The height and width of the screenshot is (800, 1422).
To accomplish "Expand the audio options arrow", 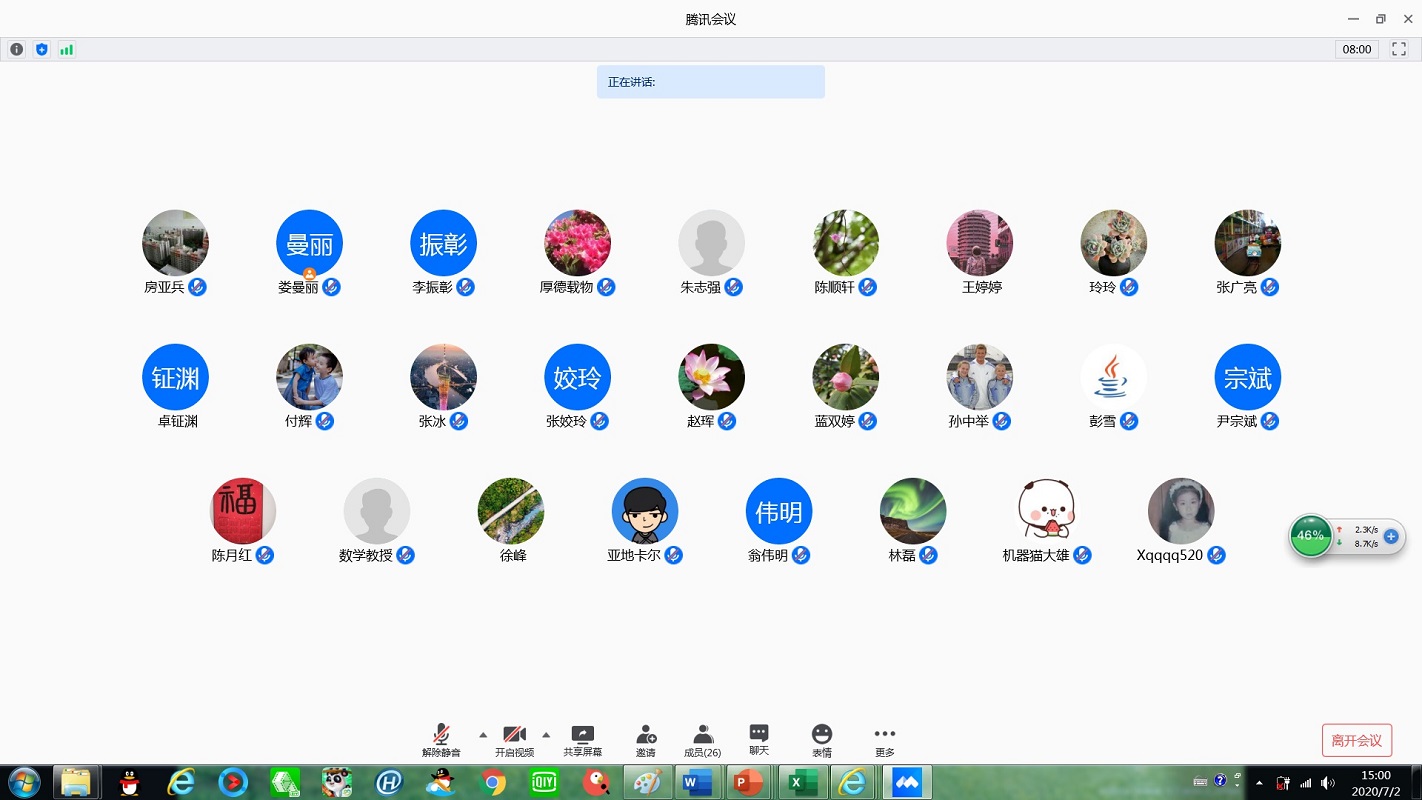I will point(483,735).
